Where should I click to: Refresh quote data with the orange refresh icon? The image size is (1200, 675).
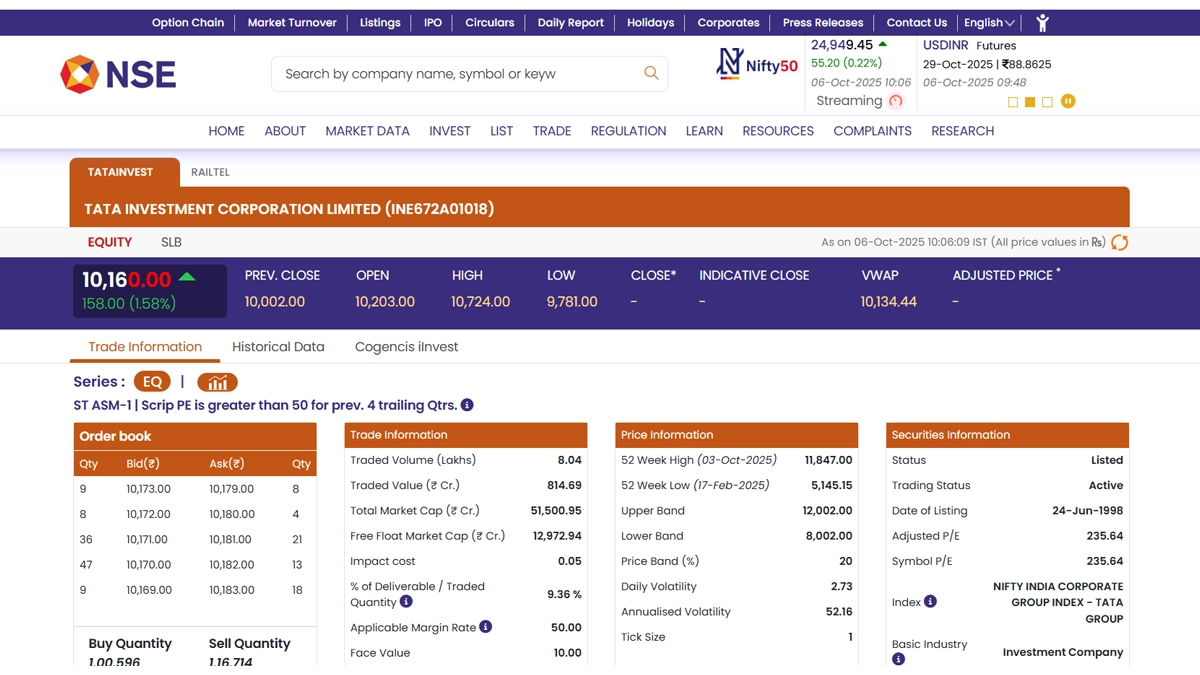1119,242
